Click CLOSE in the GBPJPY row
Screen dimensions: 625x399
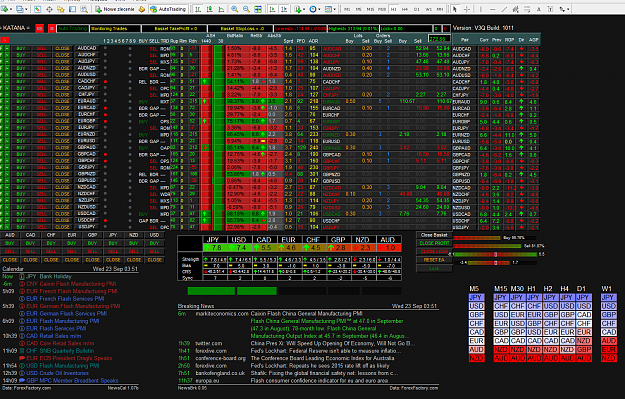[x=62, y=167]
